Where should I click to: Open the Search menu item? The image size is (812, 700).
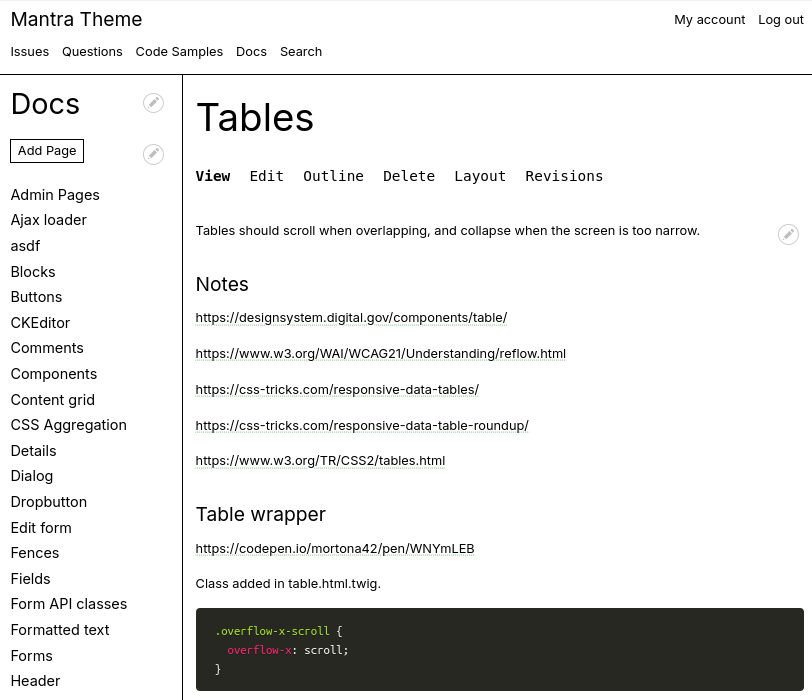click(x=301, y=52)
